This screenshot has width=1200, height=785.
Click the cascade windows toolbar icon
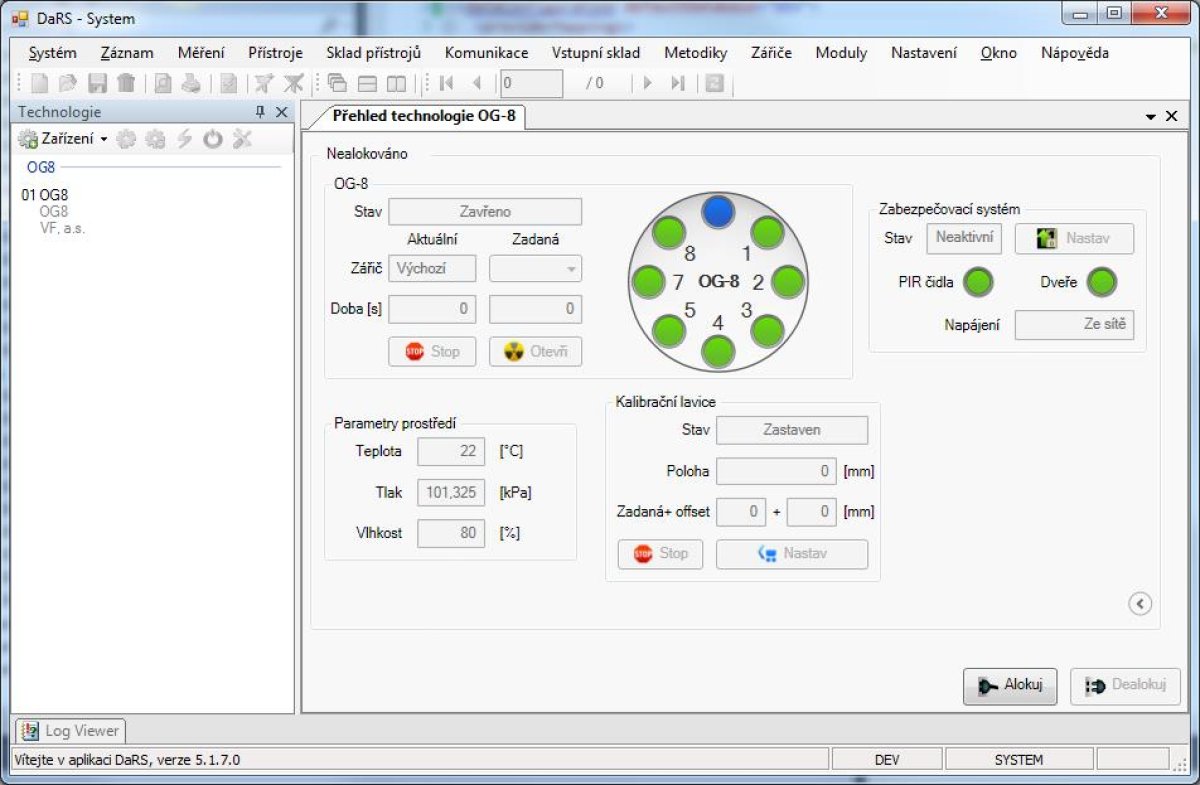(337, 84)
